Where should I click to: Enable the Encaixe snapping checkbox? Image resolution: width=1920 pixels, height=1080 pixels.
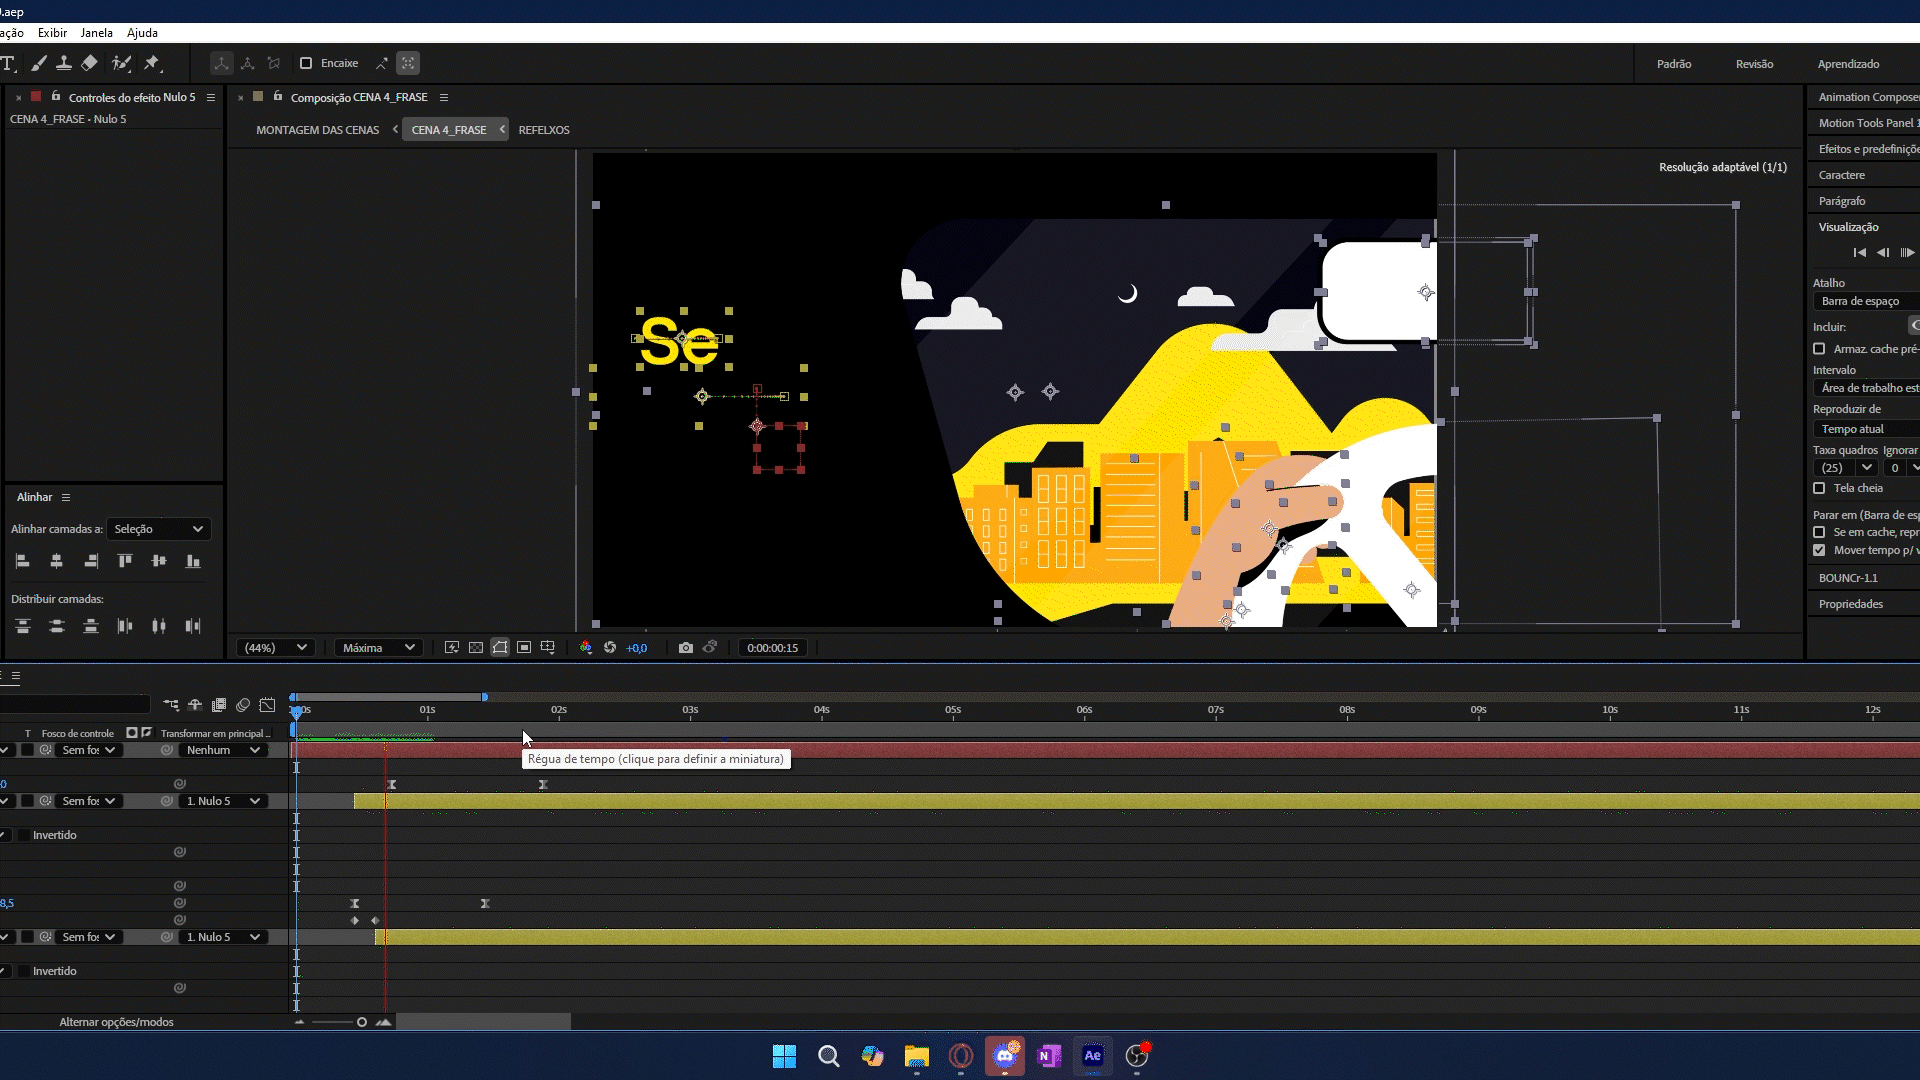306,63
